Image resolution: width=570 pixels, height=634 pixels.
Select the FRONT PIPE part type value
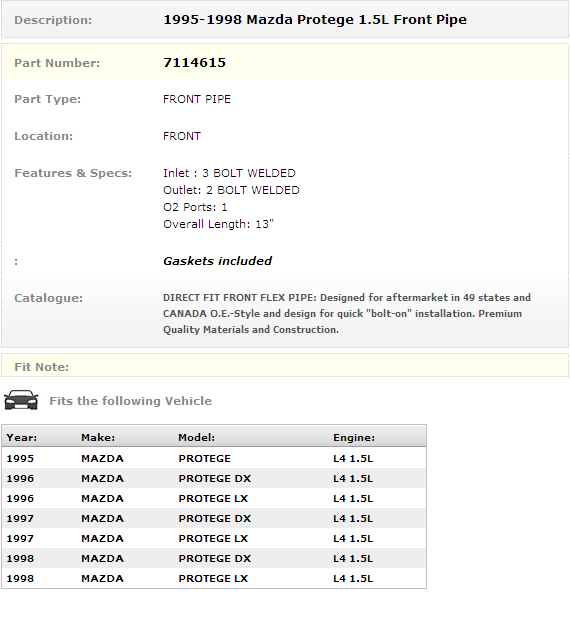(x=197, y=99)
